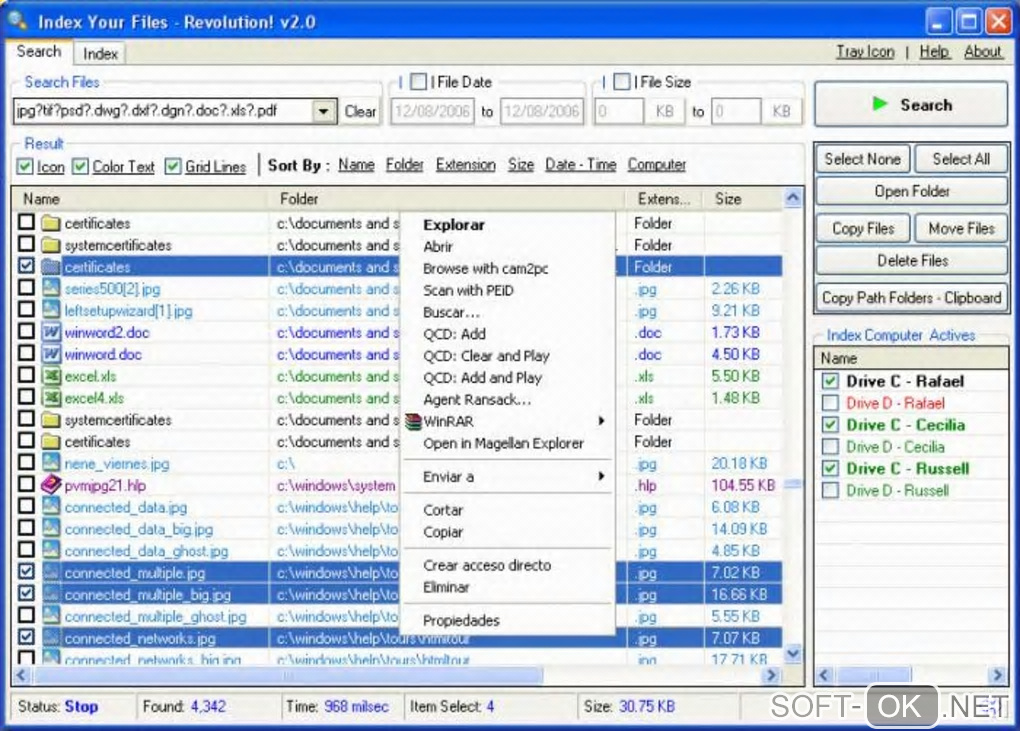Uncheck the box beside connected_multiple.jpg

tap(26, 572)
